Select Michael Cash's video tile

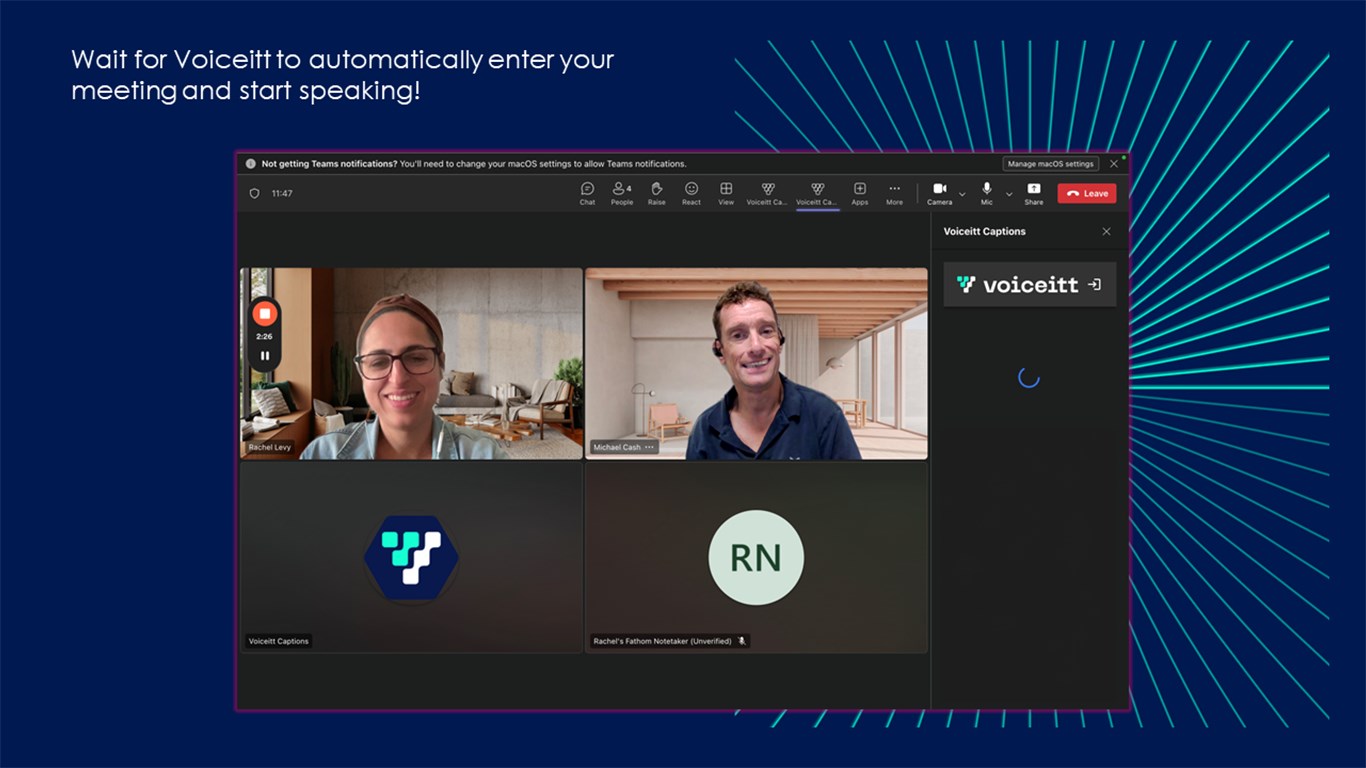pyautogui.click(x=756, y=363)
